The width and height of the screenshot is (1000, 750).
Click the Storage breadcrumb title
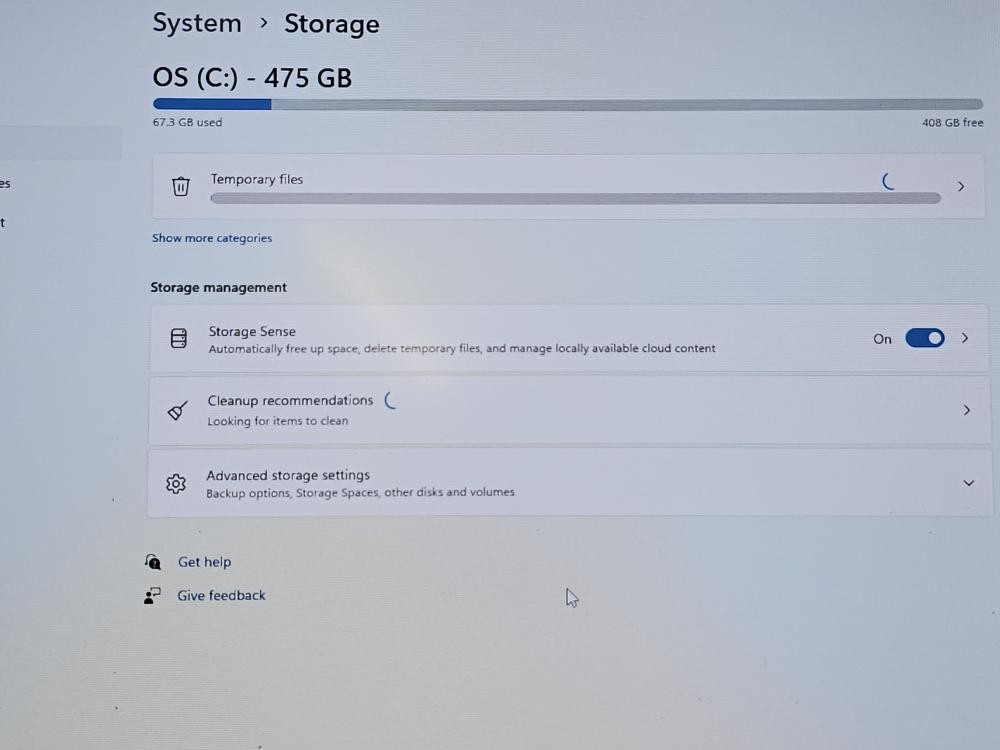(x=332, y=24)
